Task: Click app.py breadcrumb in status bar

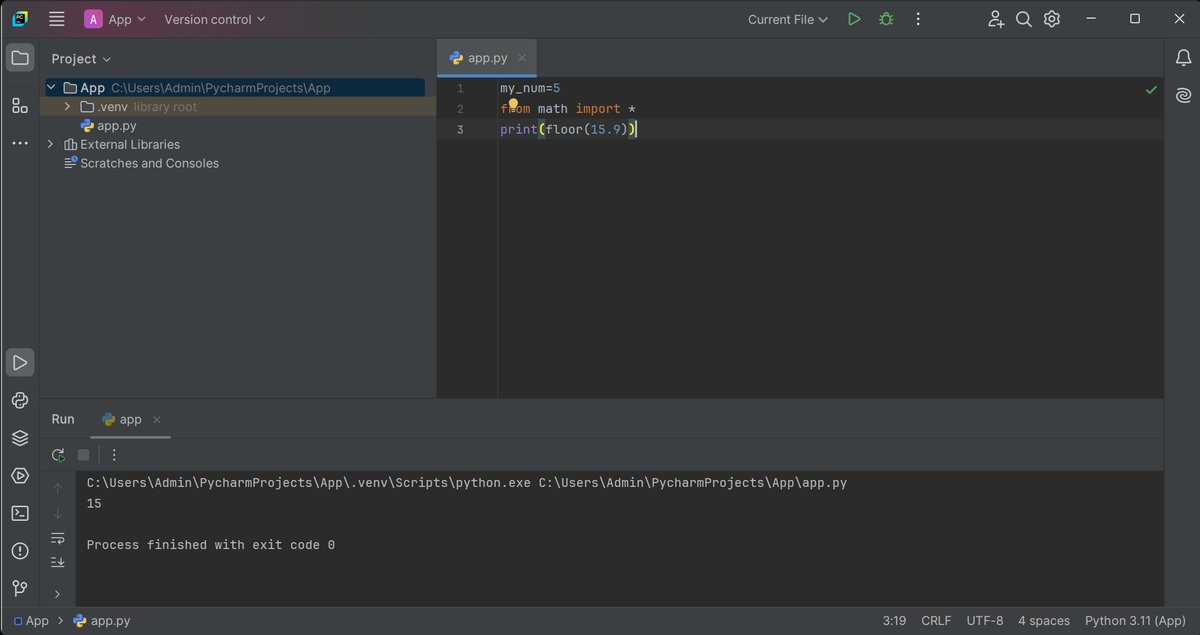Action: tap(102, 621)
